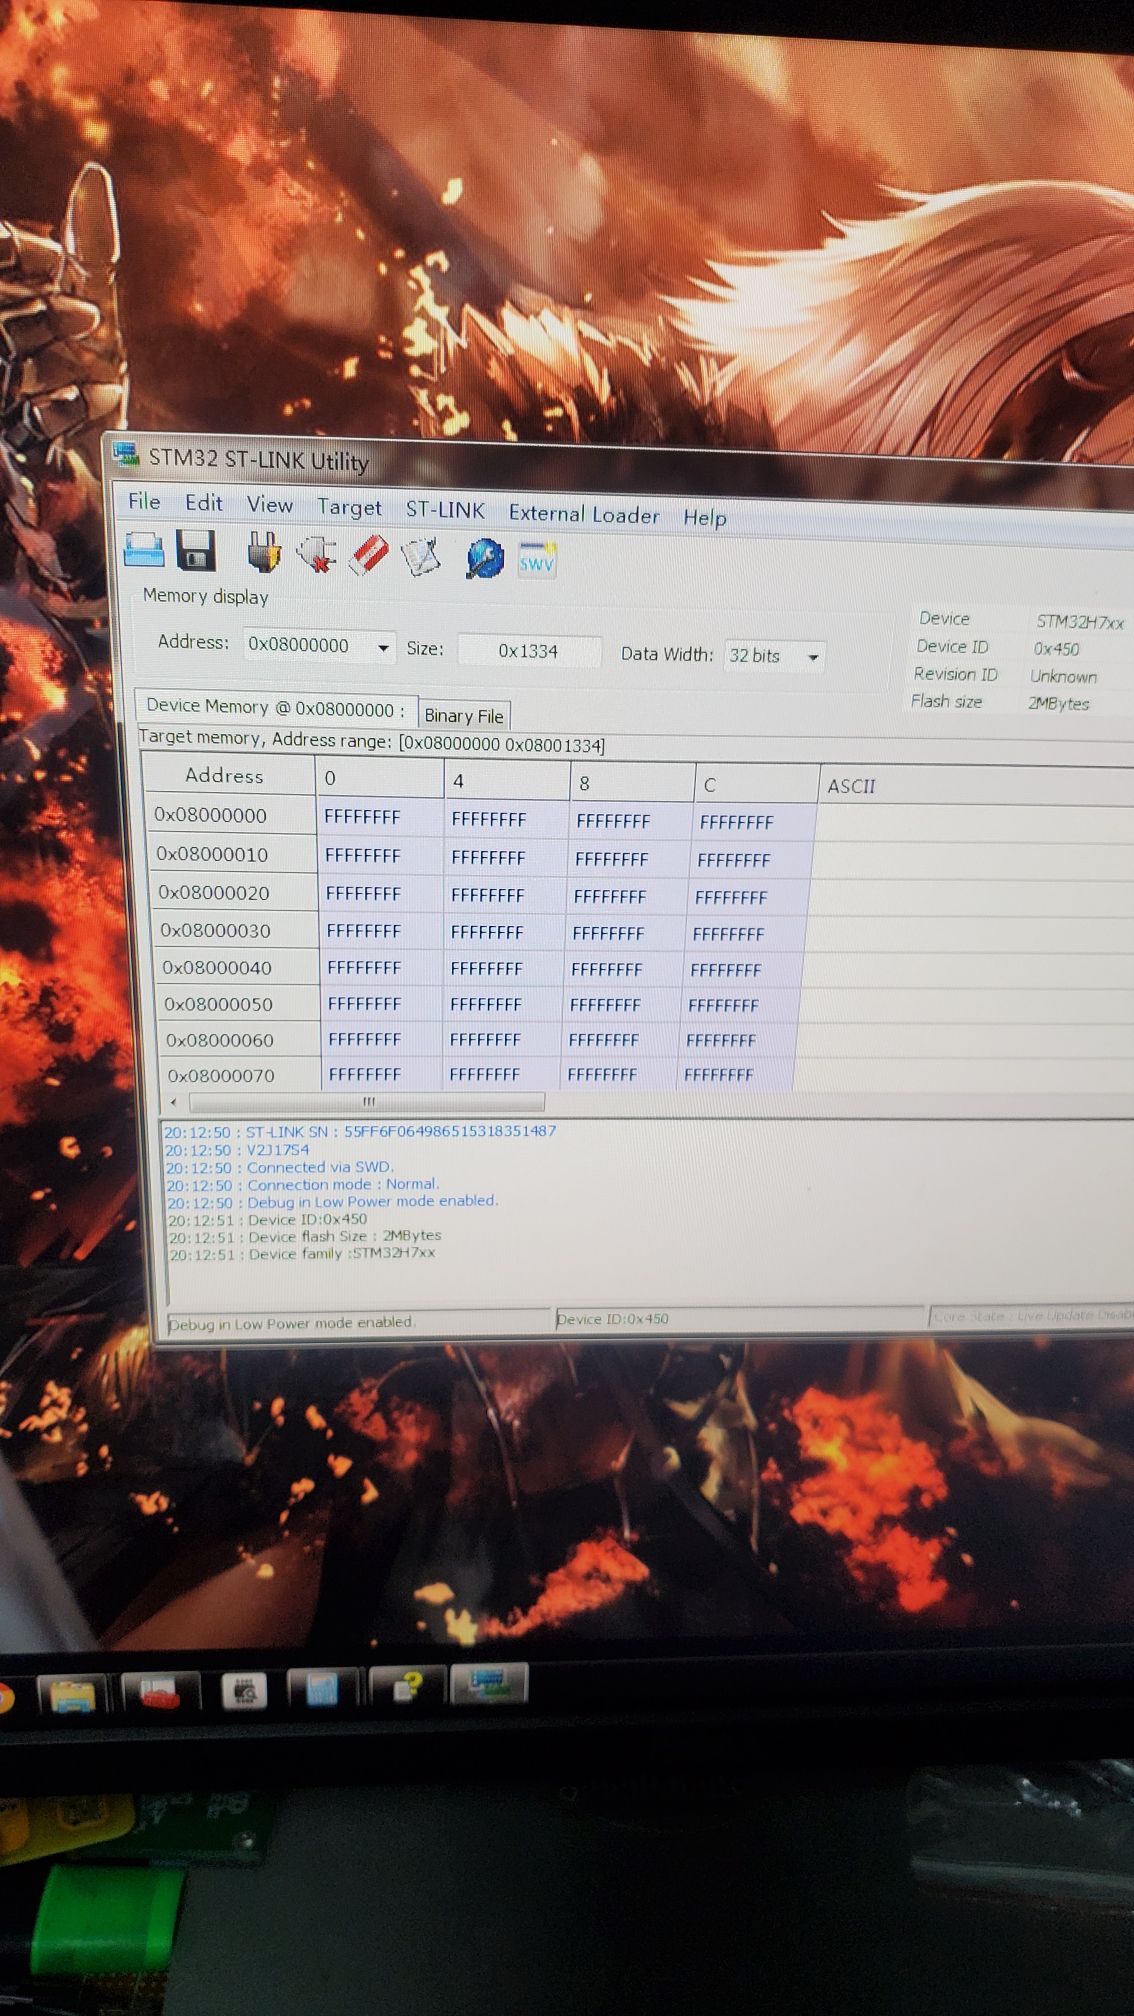Viewport: 1134px width, 2016px height.
Task: Click the memory grid horizontal scrollbar
Action: click(x=367, y=1102)
